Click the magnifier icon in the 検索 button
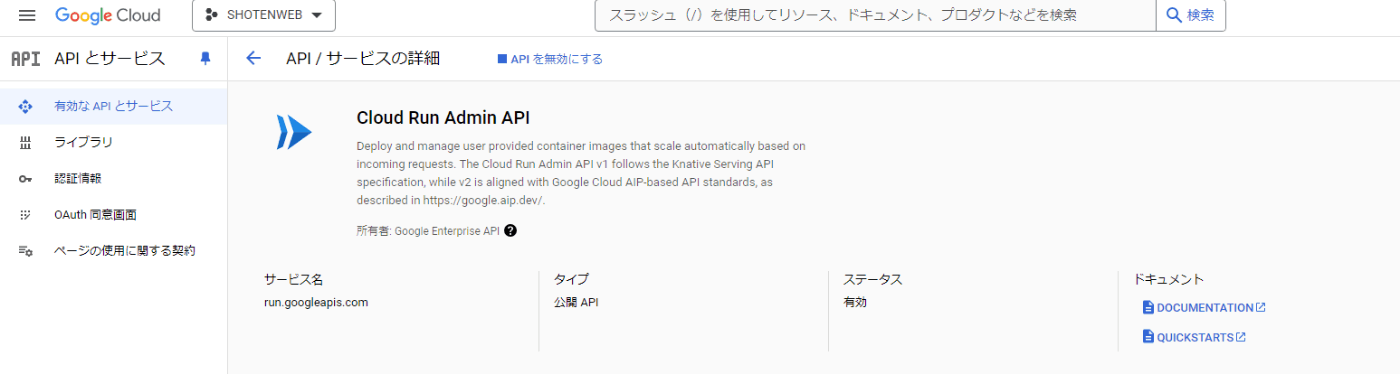Viewport: 1400px width, 374px height. 1174,16
